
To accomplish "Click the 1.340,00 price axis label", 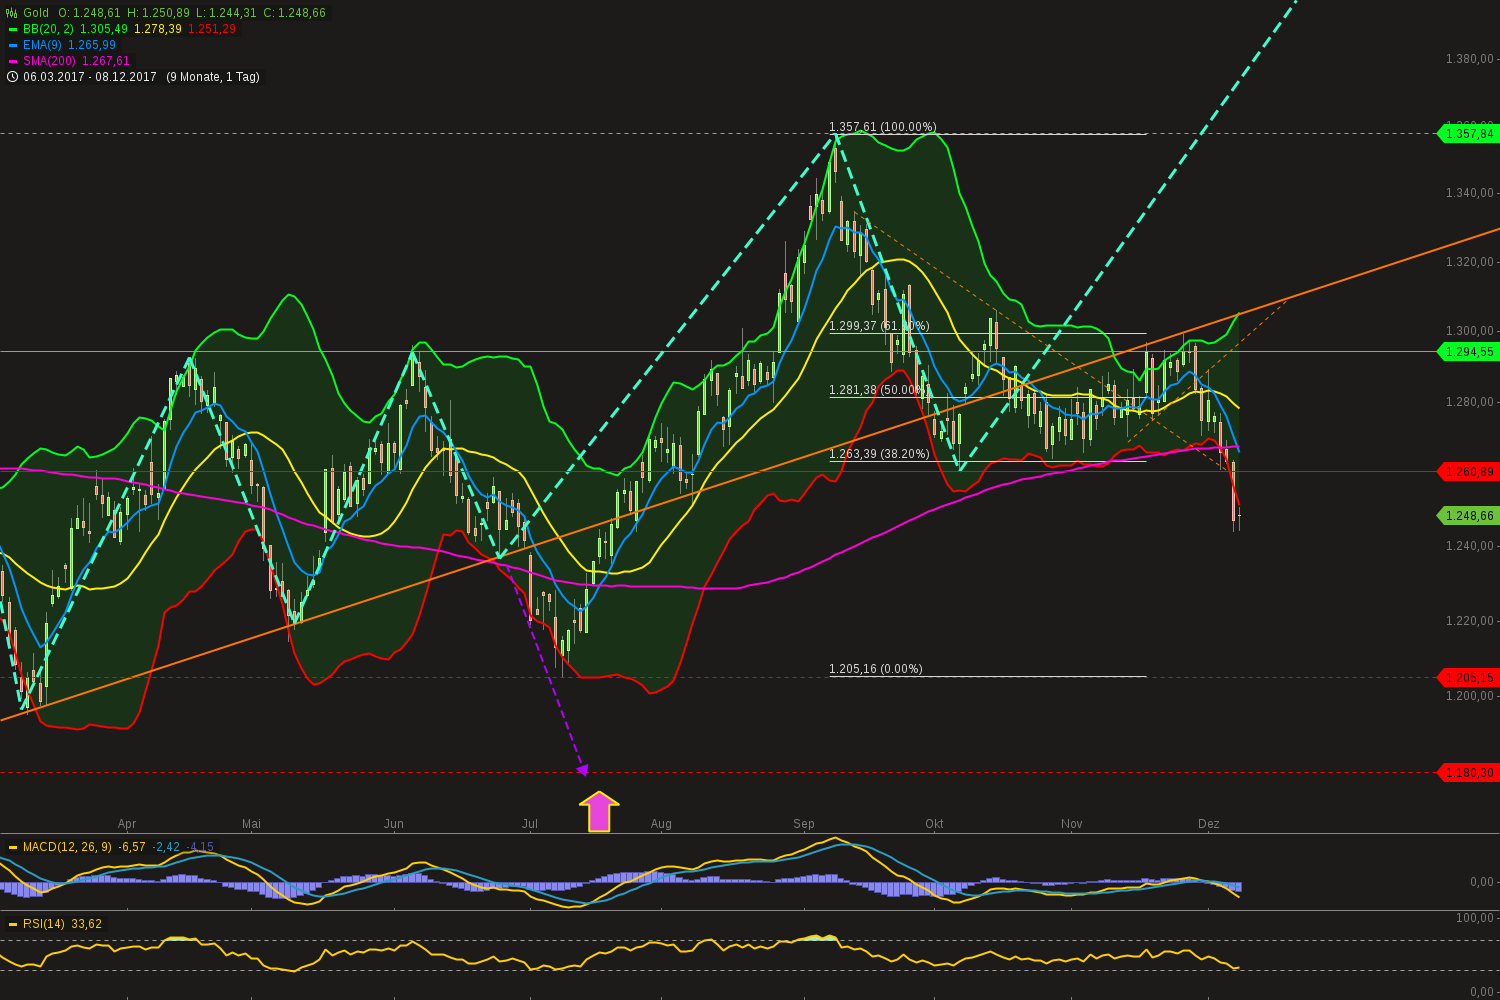I will tap(1470, 193).
